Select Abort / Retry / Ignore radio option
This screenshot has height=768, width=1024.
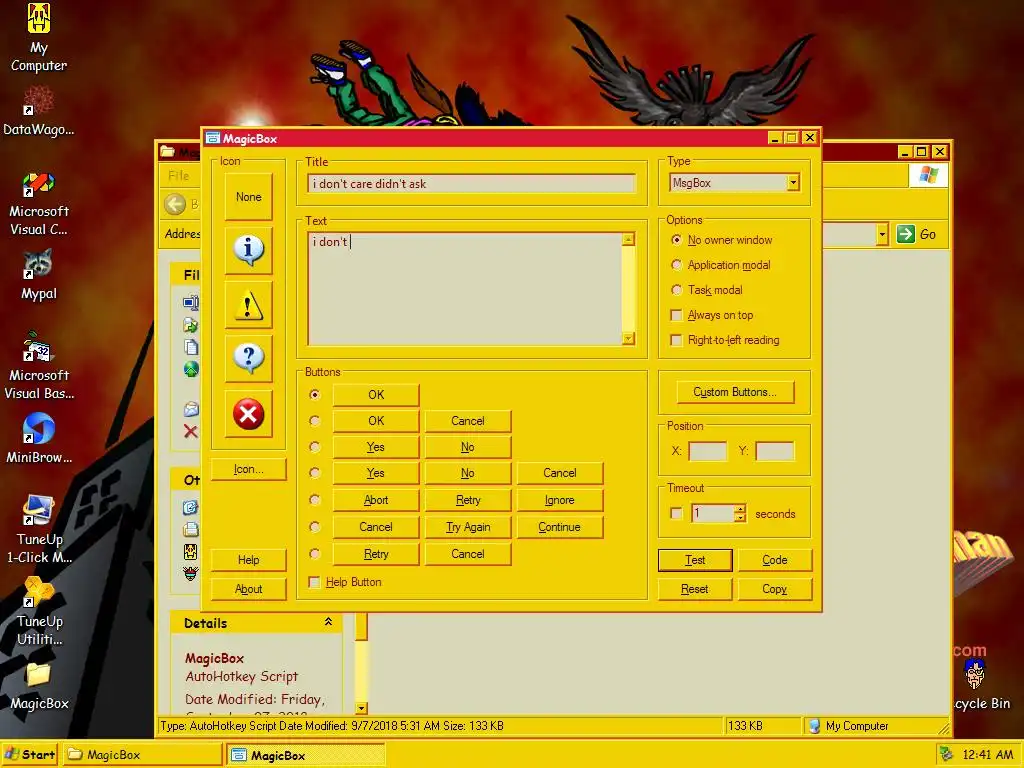(x=315, y=500)
